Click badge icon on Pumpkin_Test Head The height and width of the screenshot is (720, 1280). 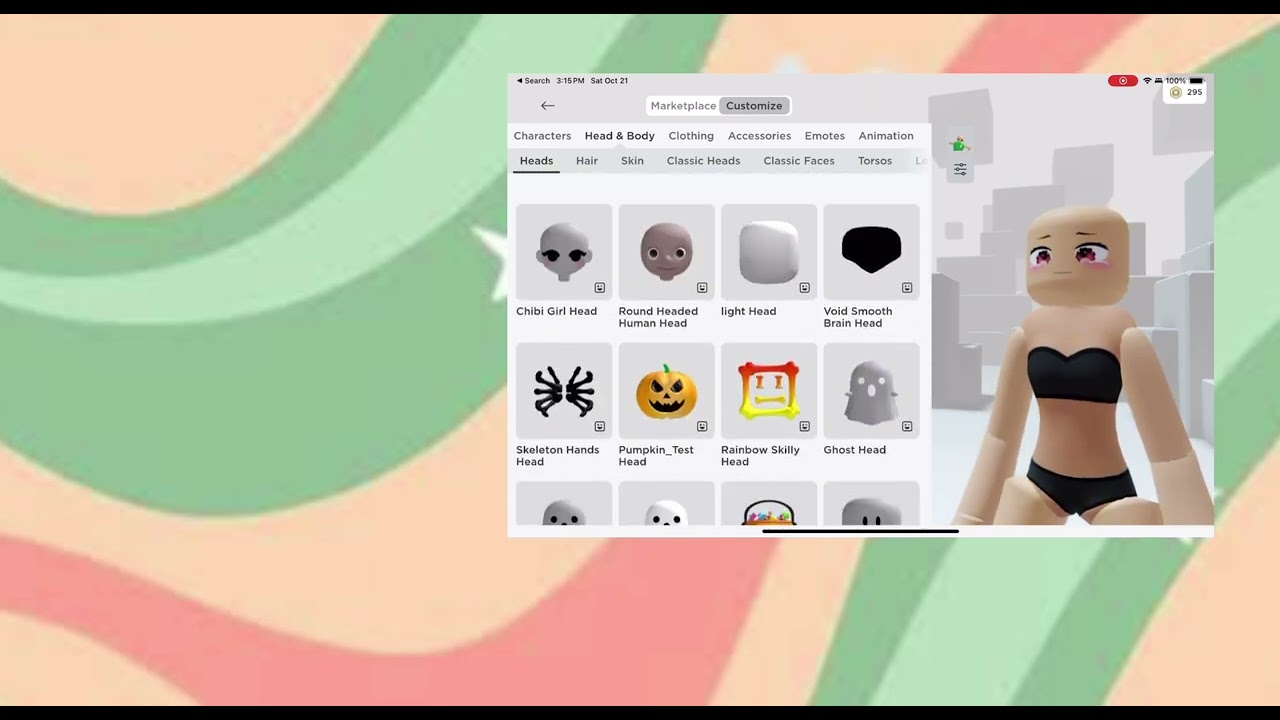[702, 426]
